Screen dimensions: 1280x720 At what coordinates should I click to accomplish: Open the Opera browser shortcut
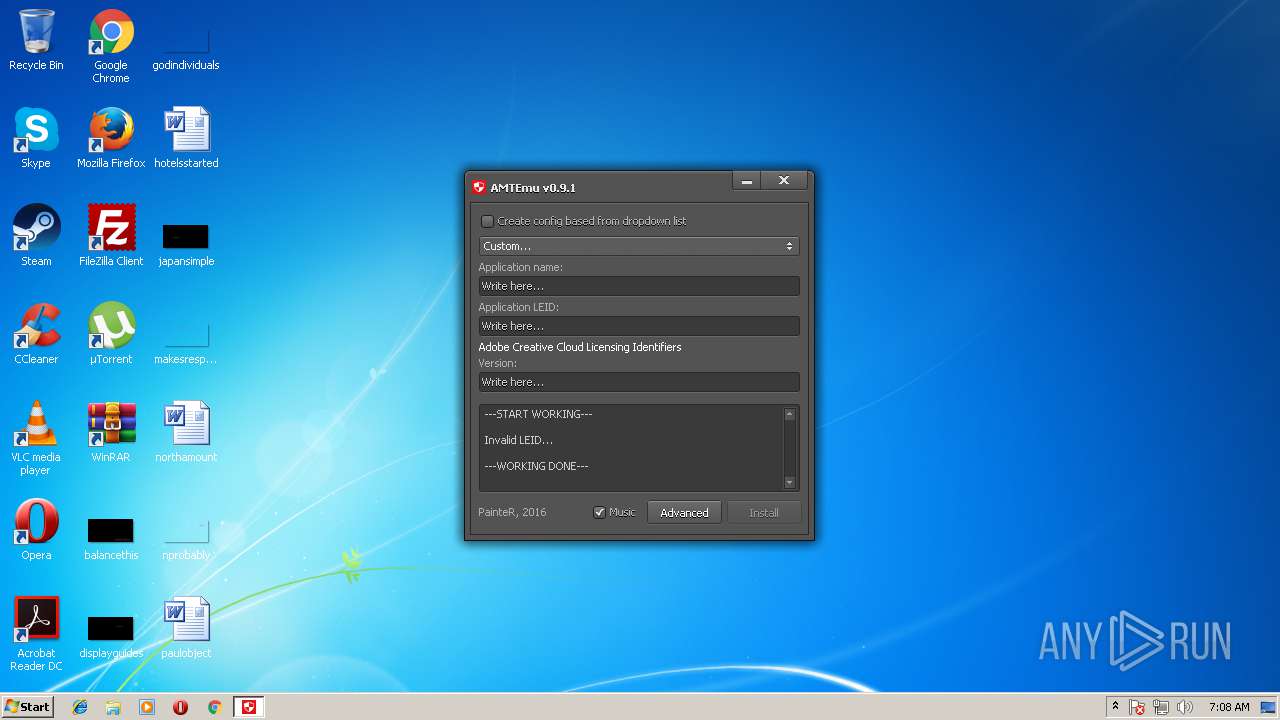point(36,530)
